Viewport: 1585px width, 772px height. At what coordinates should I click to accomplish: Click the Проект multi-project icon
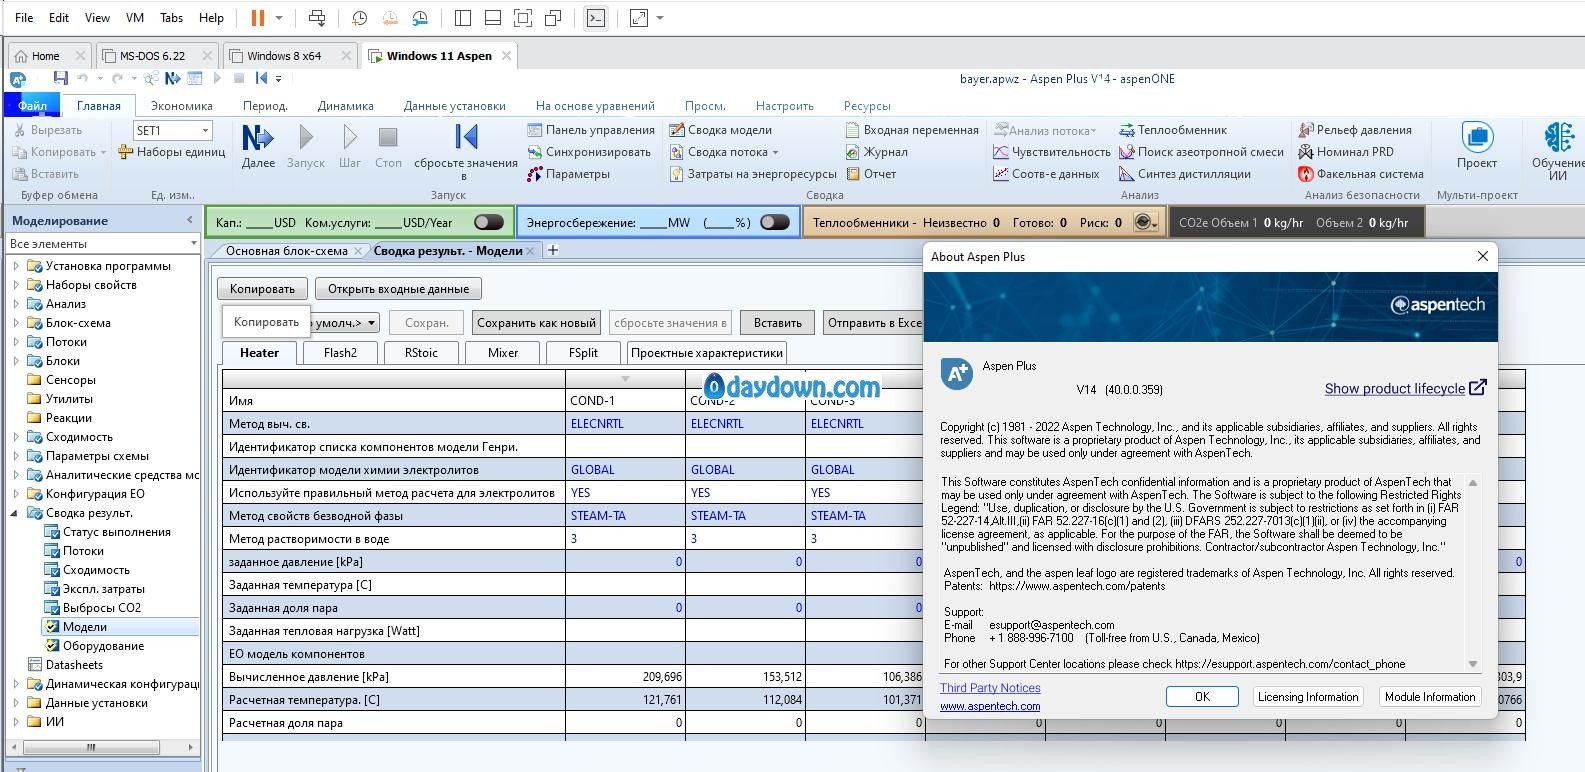tap(1477, 137)
